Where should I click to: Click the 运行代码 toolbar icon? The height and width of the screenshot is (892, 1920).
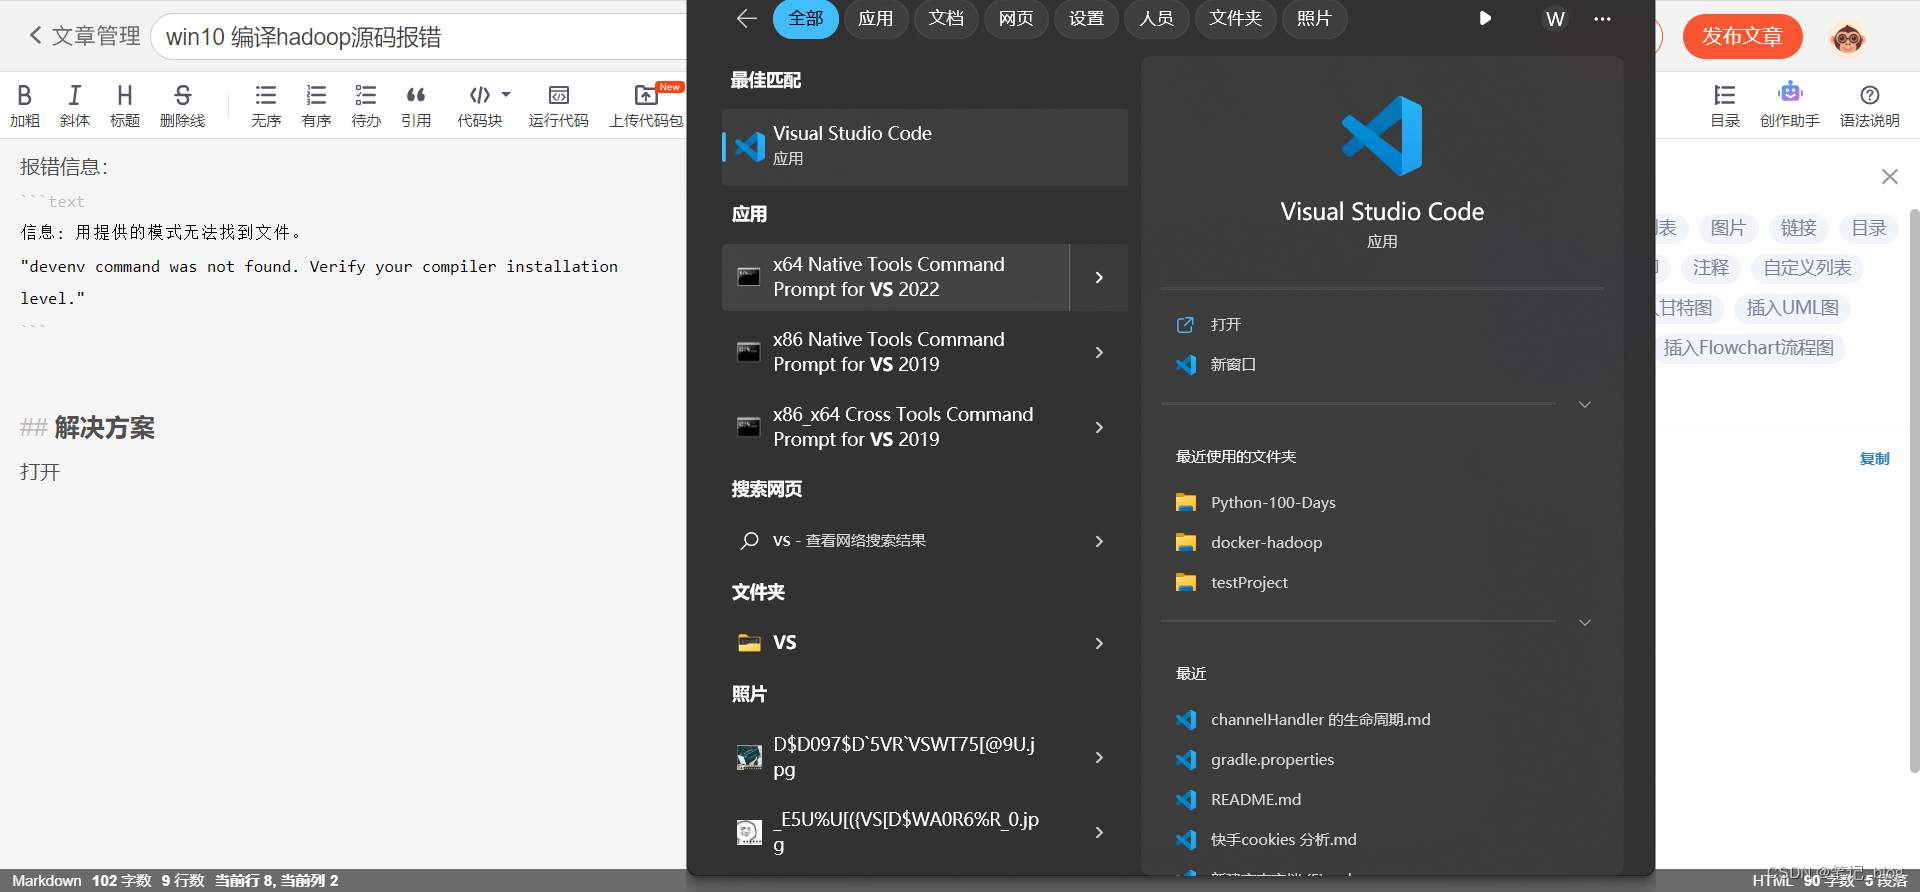(559, 106)
